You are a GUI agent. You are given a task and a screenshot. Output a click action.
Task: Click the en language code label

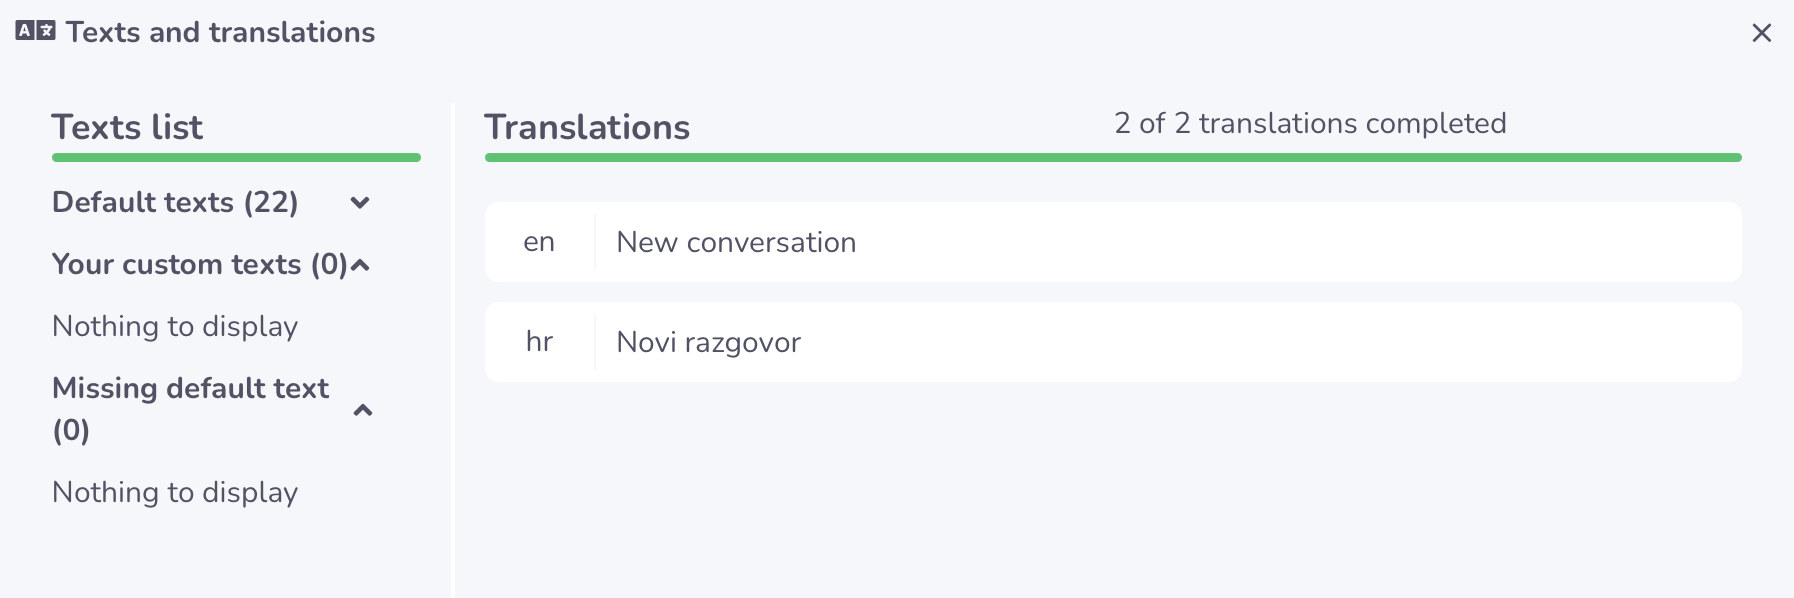tap(539, 242)
